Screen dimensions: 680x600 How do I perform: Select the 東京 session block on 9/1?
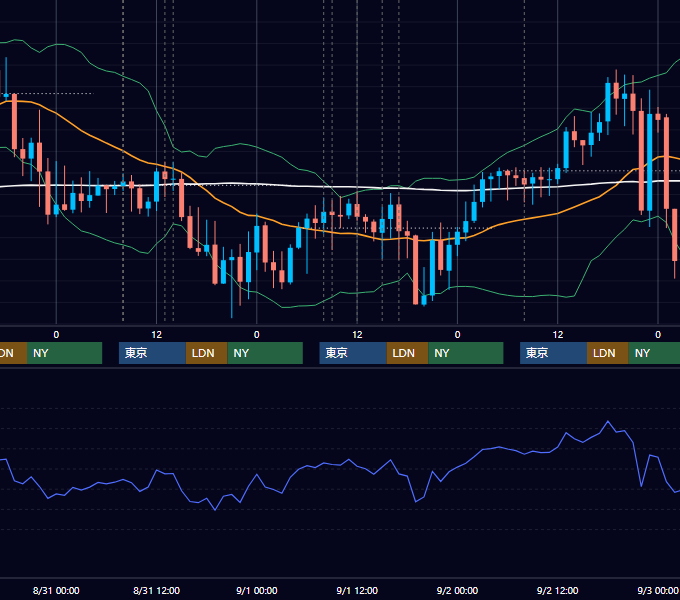point(353,353)
